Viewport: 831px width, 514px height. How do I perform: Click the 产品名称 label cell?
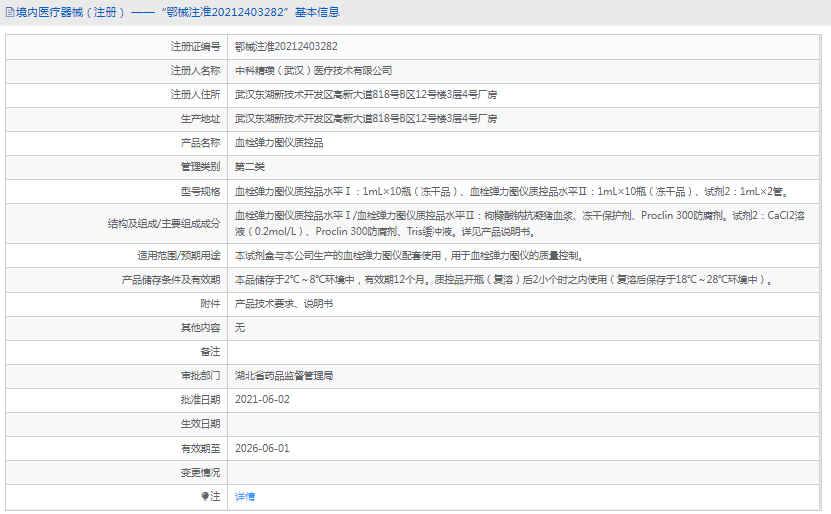tap(117, 143)
